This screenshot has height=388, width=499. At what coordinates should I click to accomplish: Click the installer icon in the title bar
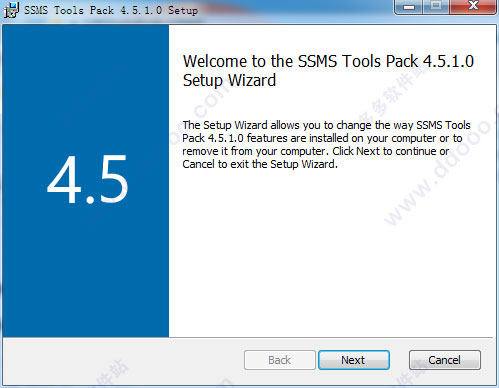tap(12, 9)
